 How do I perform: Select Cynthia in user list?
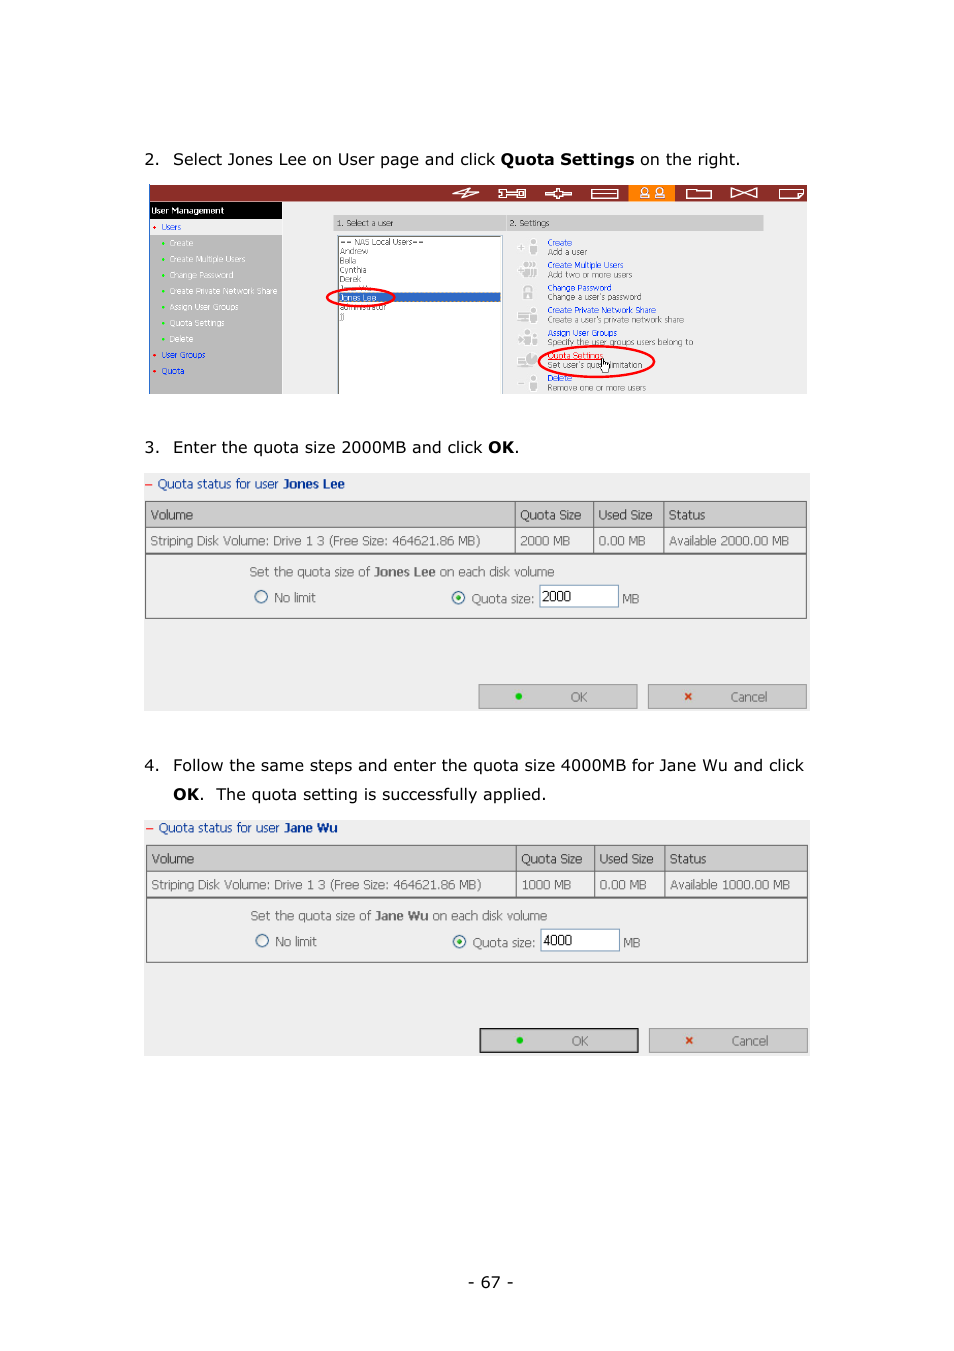[353, 270]
